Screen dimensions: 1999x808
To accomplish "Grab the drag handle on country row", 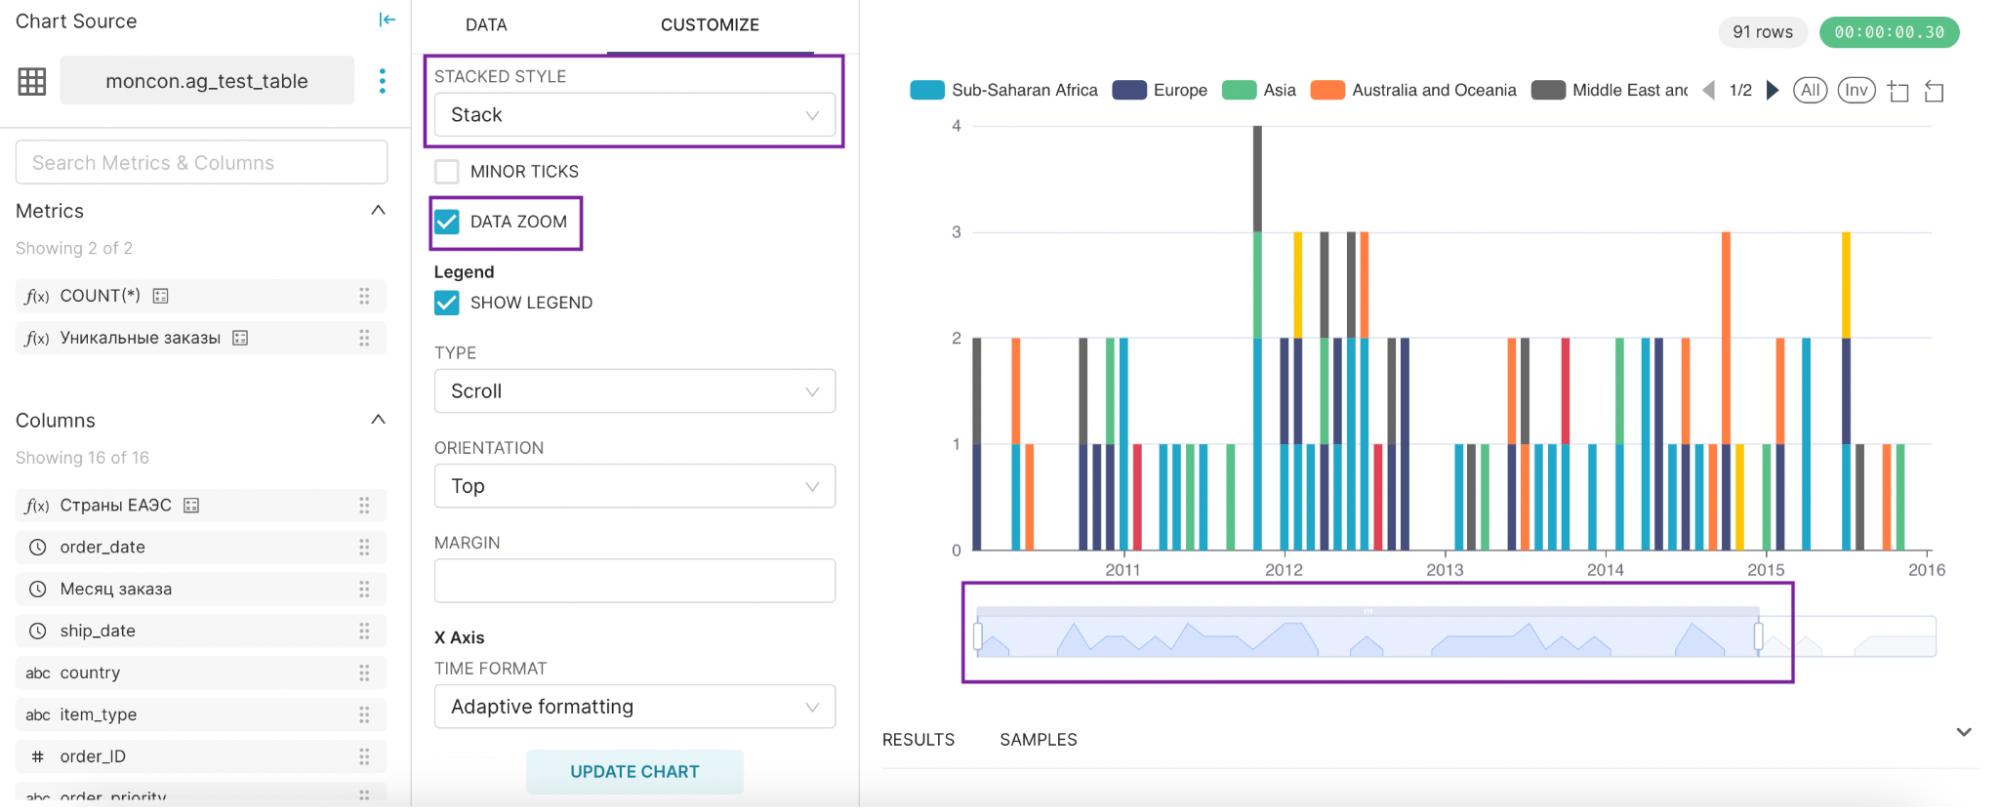I will 364,673.
